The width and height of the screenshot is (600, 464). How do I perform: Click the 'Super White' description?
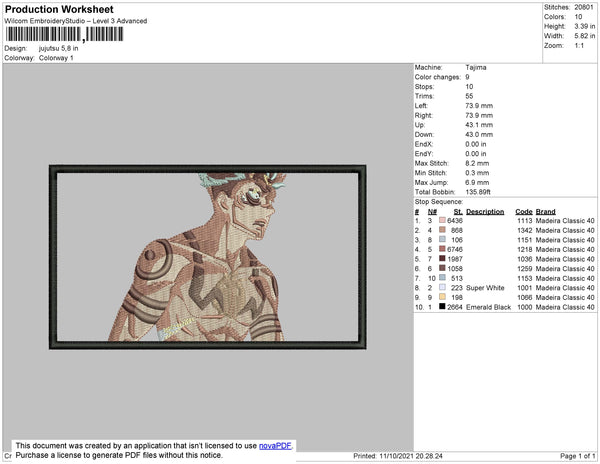(x=485, y=288)
